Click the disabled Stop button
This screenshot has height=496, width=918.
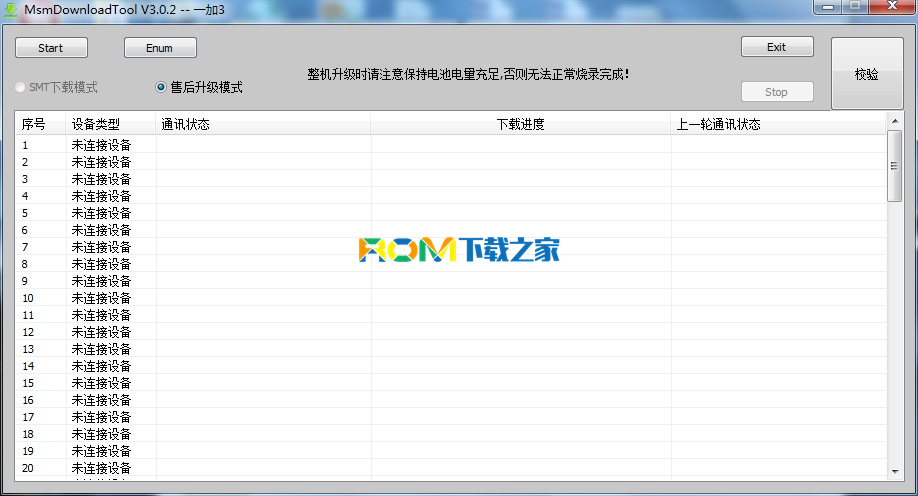coord(777,92)
